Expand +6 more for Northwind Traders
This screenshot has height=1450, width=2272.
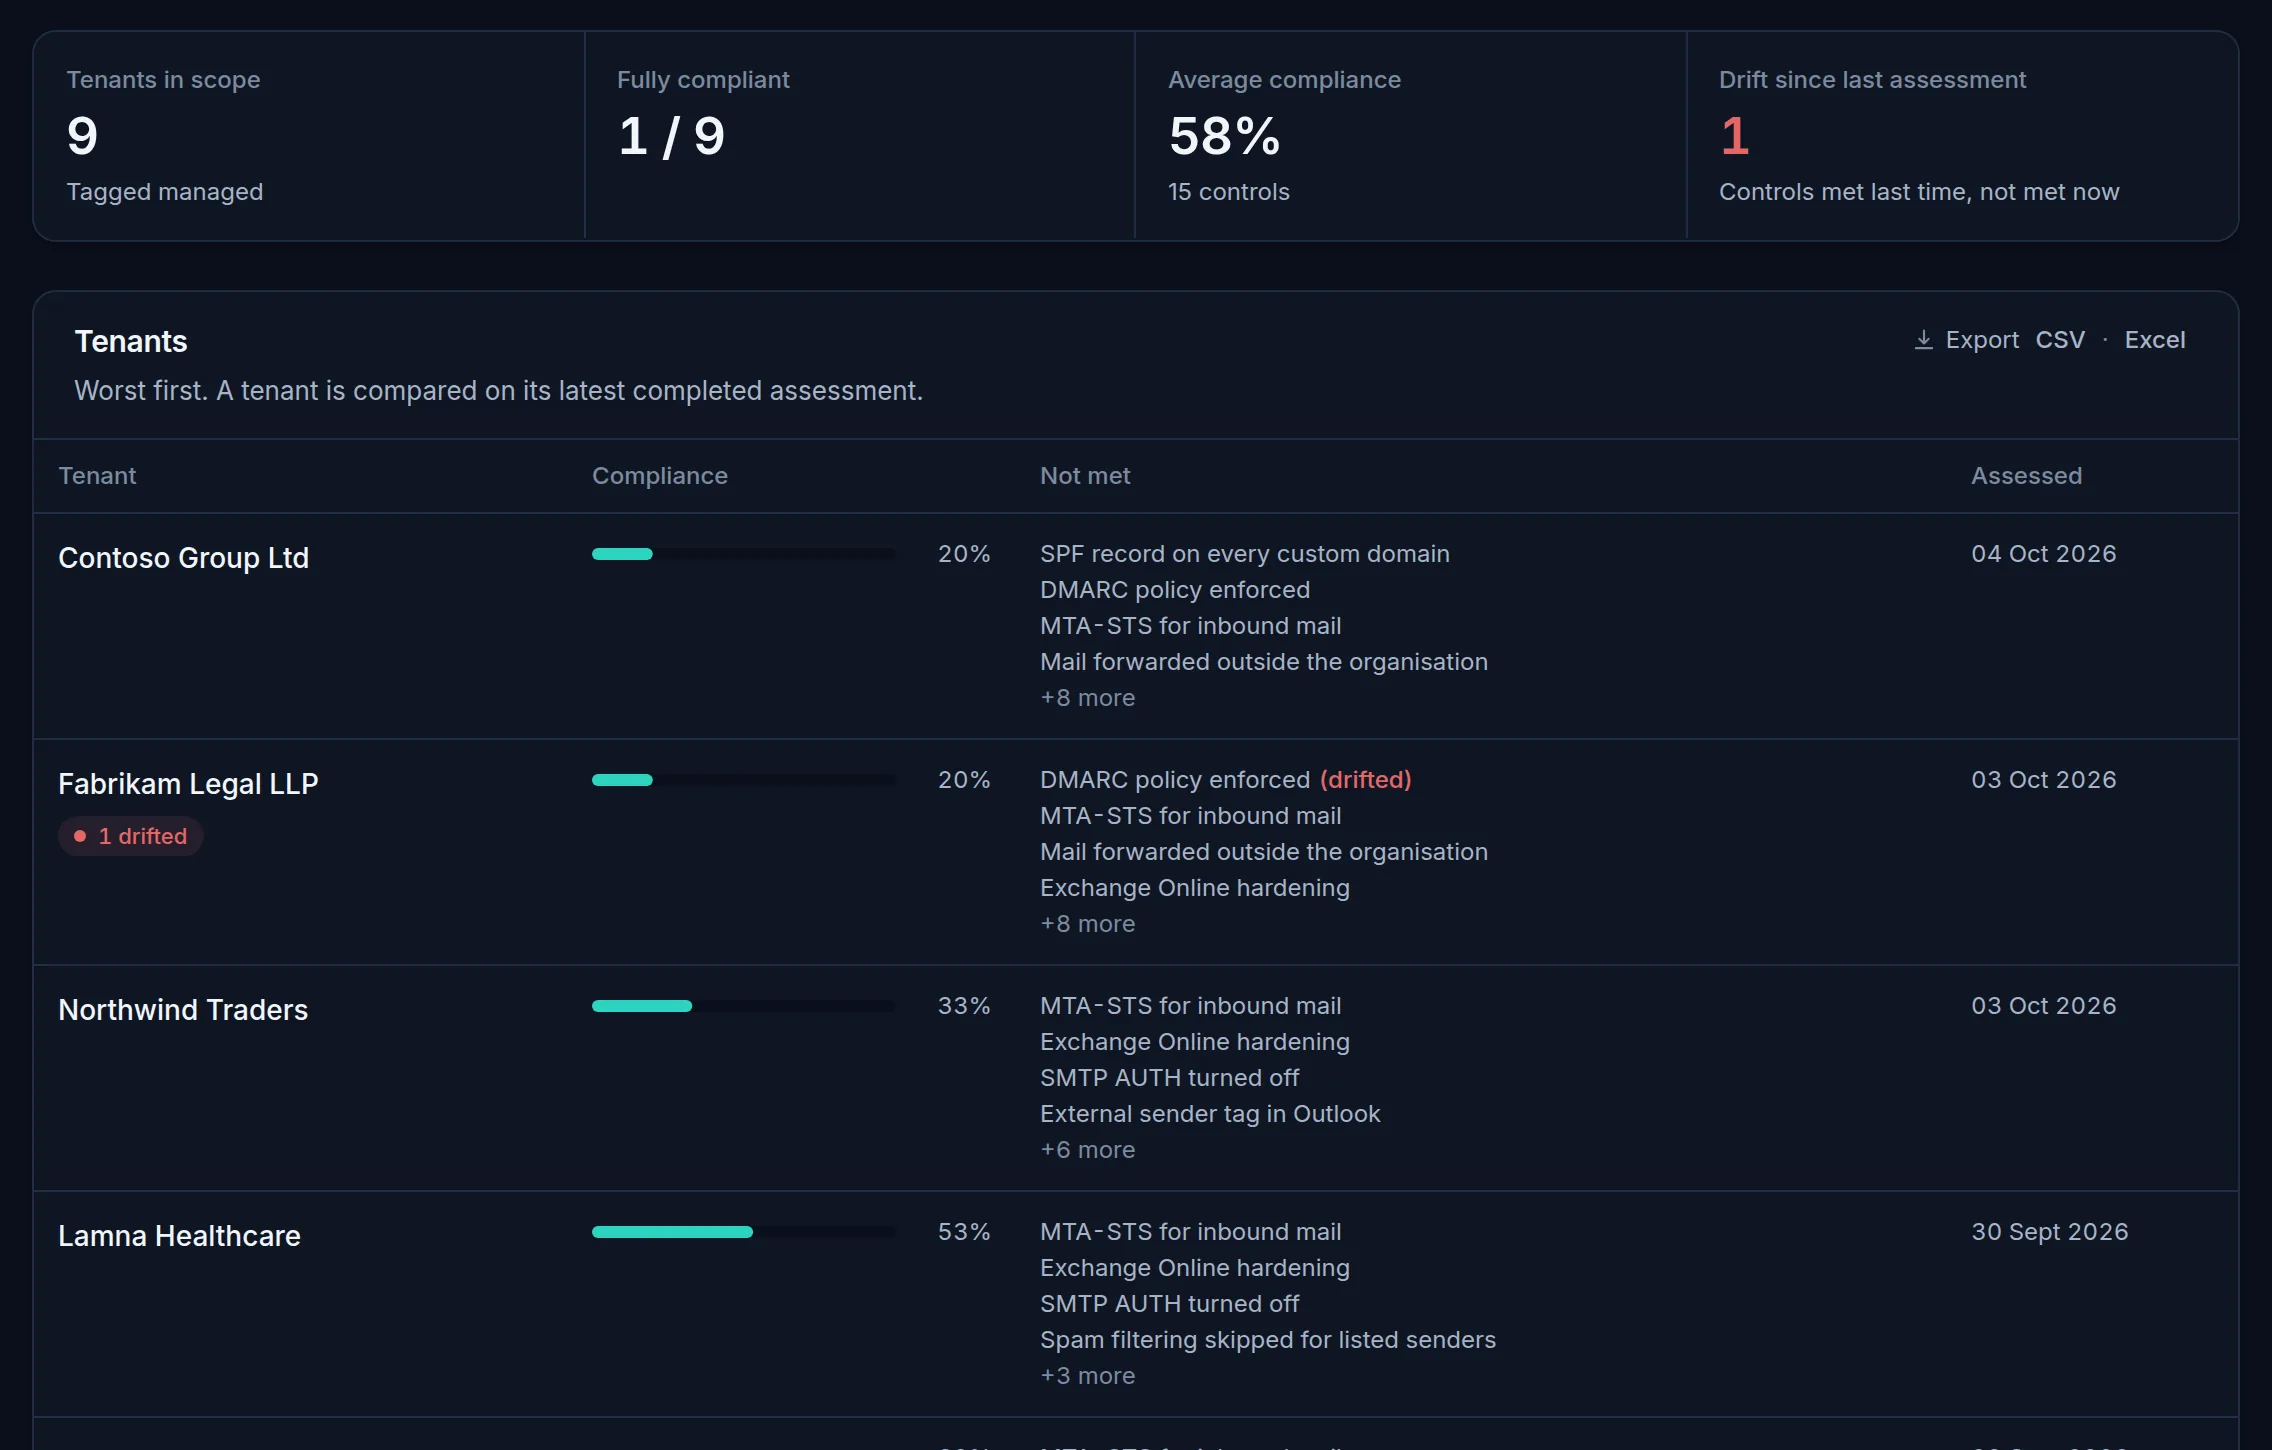[x=1087, y=1150]
